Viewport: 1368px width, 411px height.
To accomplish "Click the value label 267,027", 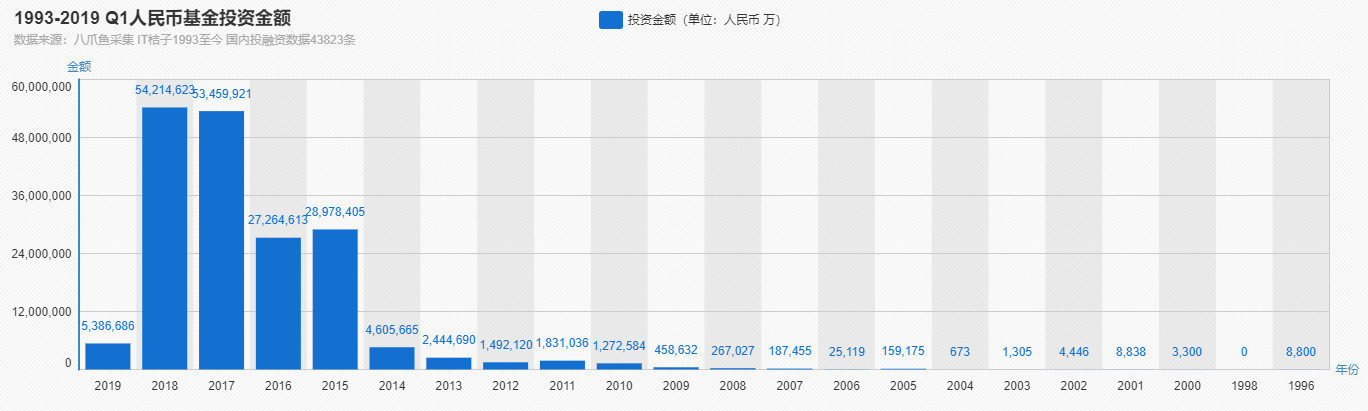I will pos(733,351).
